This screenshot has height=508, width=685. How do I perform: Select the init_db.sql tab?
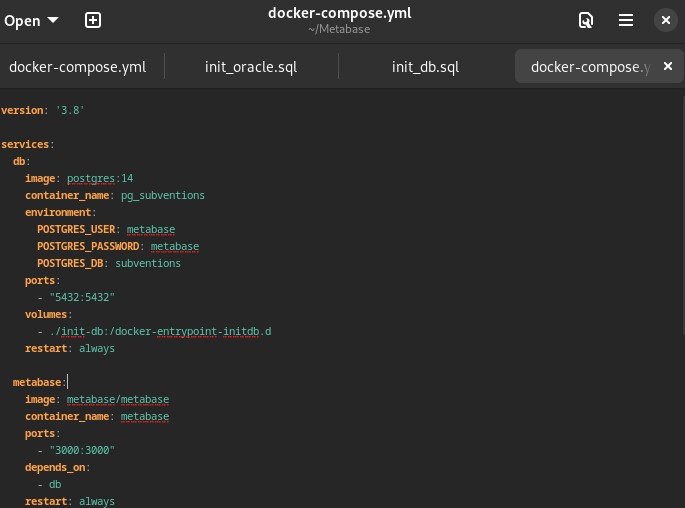tap(425, 67)
